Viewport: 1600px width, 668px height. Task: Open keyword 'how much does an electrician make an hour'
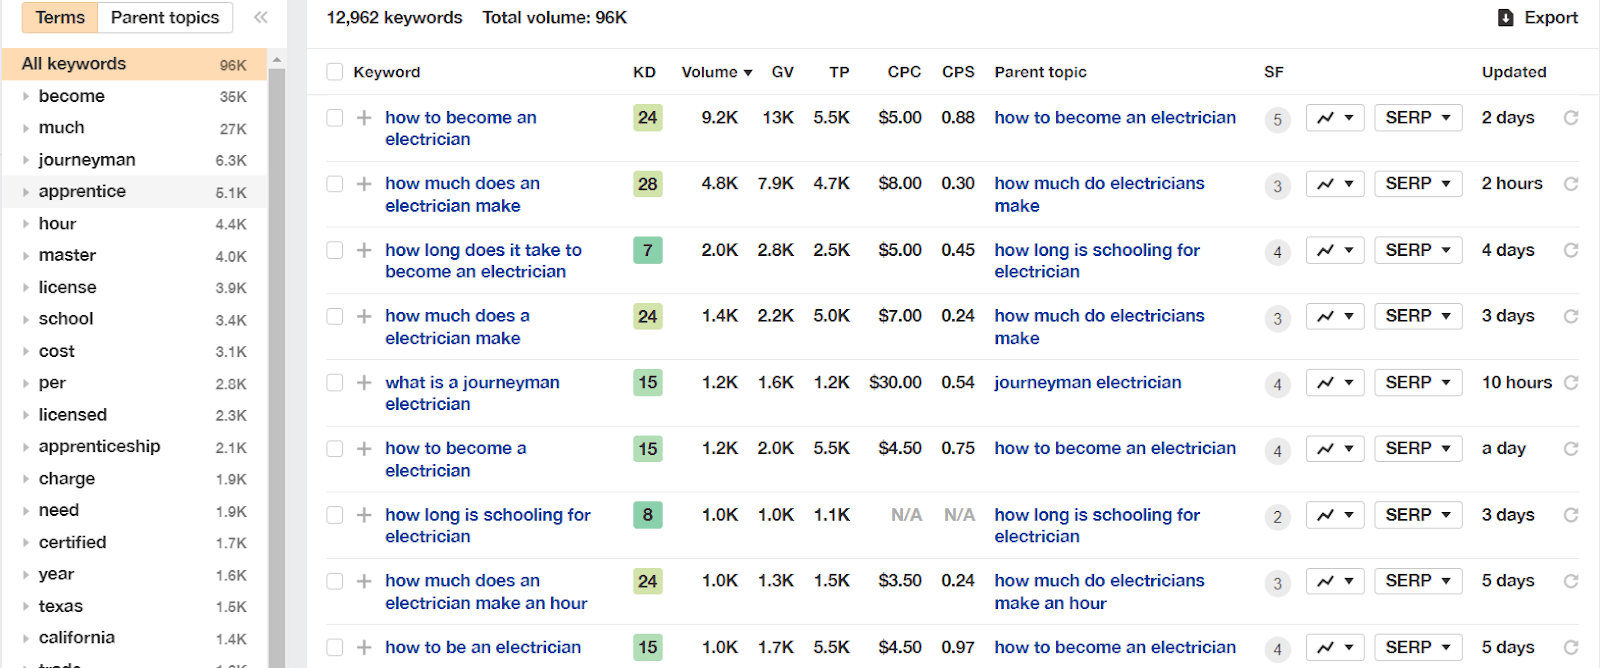coord(486,592)
